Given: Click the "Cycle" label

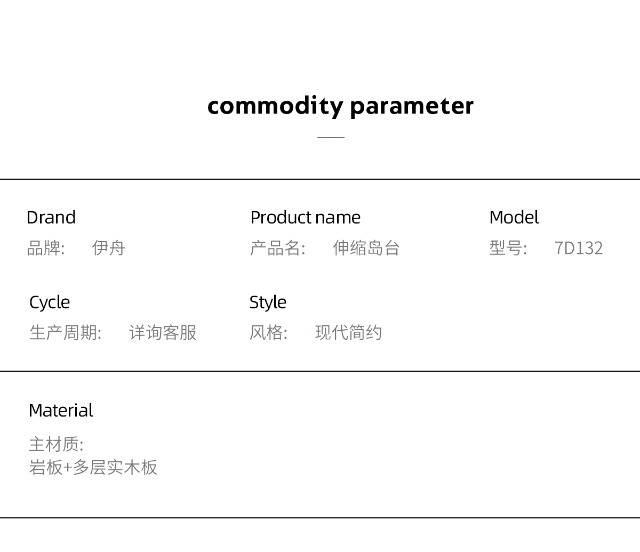Looking at the screenshot, I should 50,302.
